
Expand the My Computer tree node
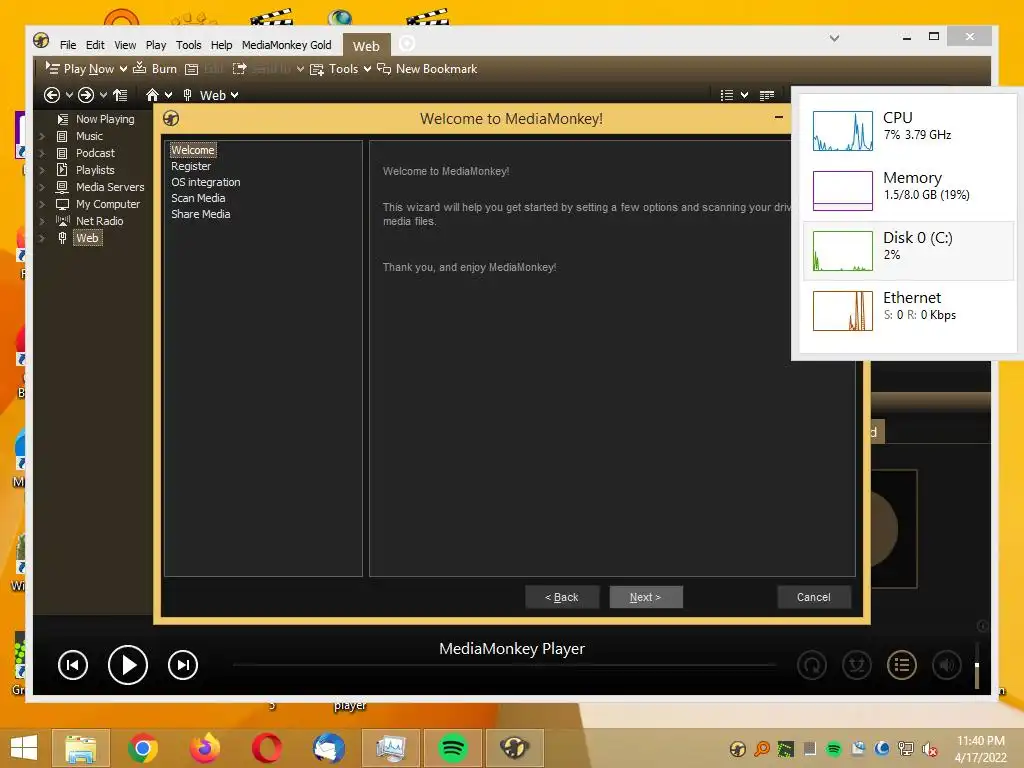click(42, 204)
